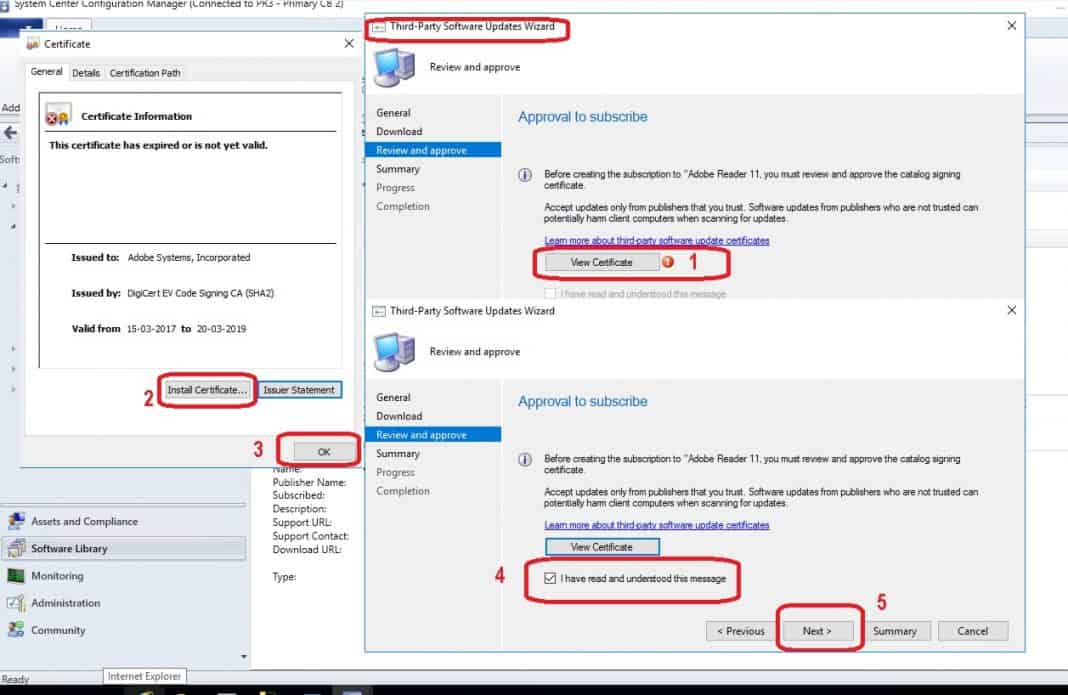
Task: Close the Certificate dialog
Action: tap(349, 44)
